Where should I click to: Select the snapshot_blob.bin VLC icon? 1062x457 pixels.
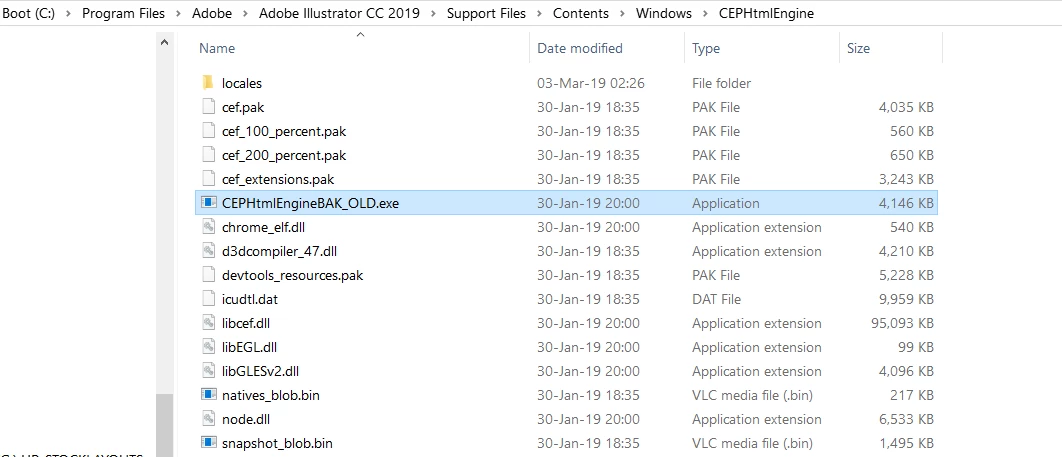click(209, 443)
